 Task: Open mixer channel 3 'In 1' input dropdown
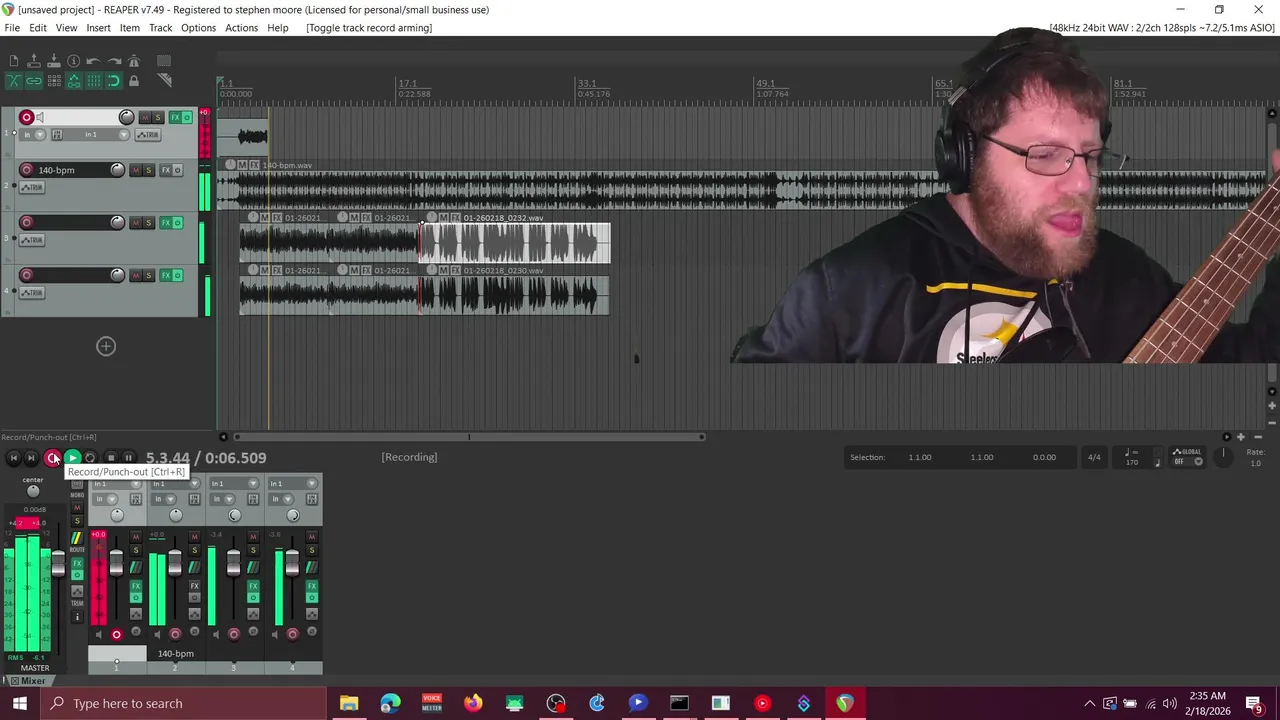tap(233, 484)
